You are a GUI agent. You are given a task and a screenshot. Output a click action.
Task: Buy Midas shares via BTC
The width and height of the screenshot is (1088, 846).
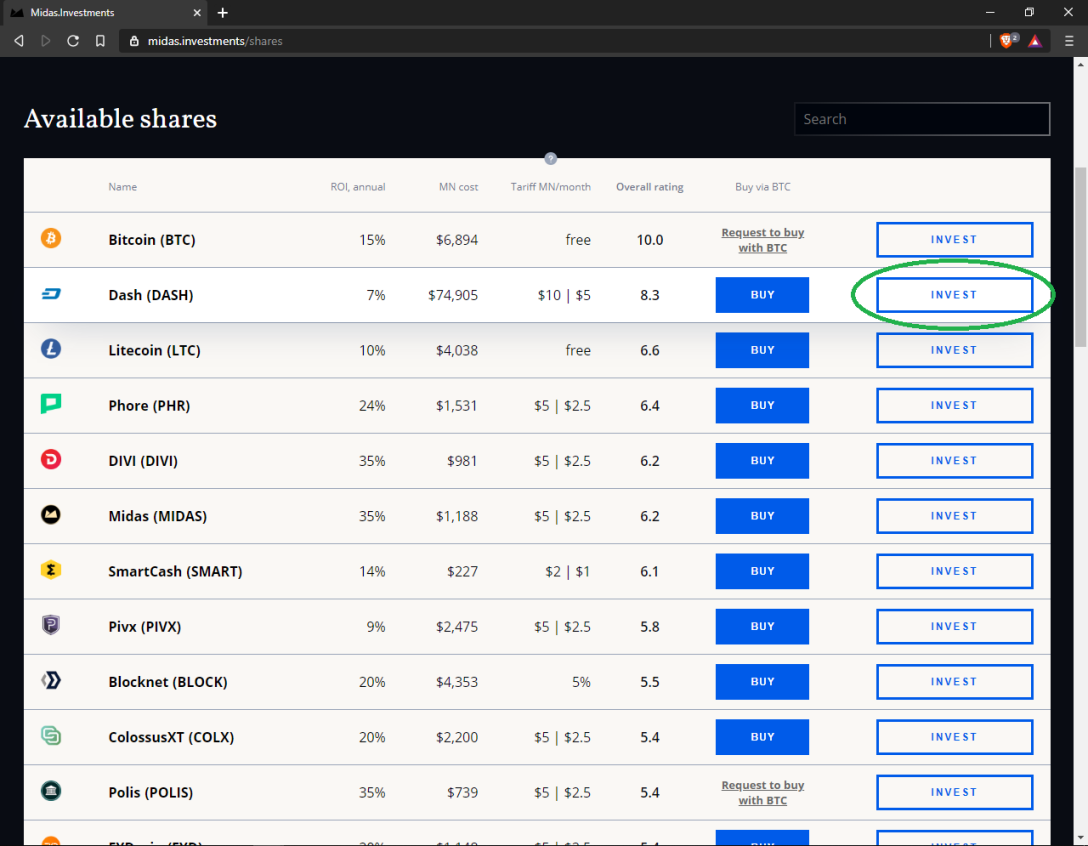762,516
